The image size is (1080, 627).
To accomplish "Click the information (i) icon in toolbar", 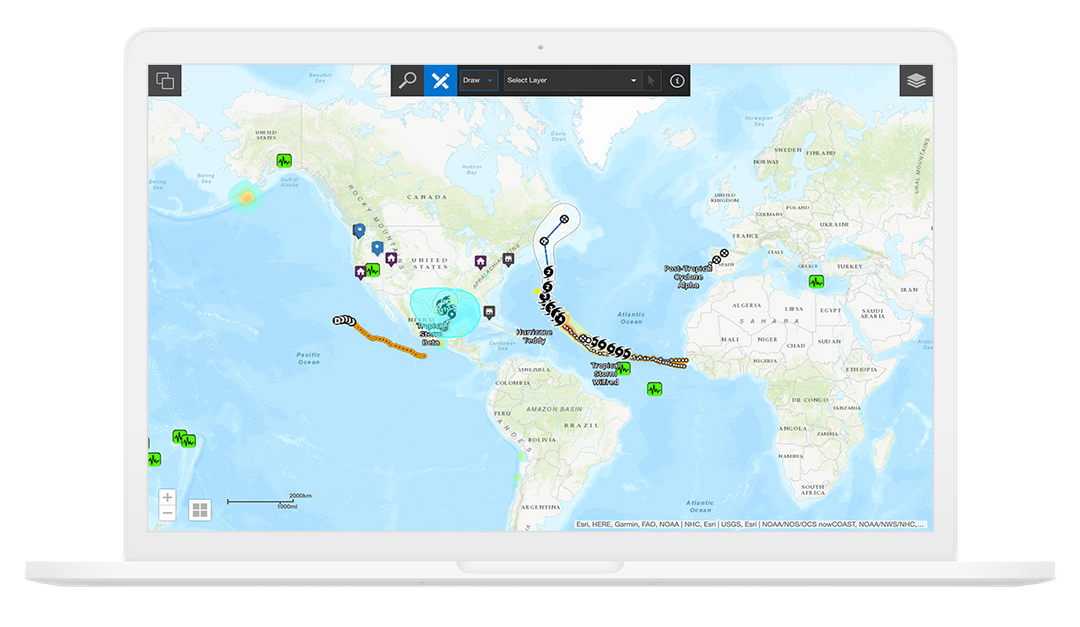I will [x=676, y=80].
